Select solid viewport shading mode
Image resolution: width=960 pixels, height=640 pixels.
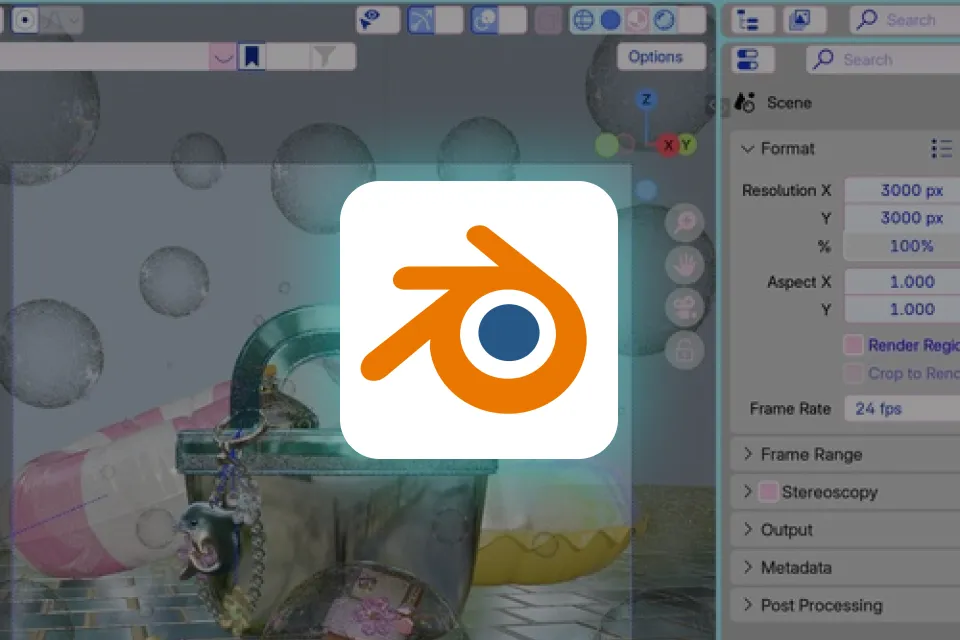click(x=610, y=20)
